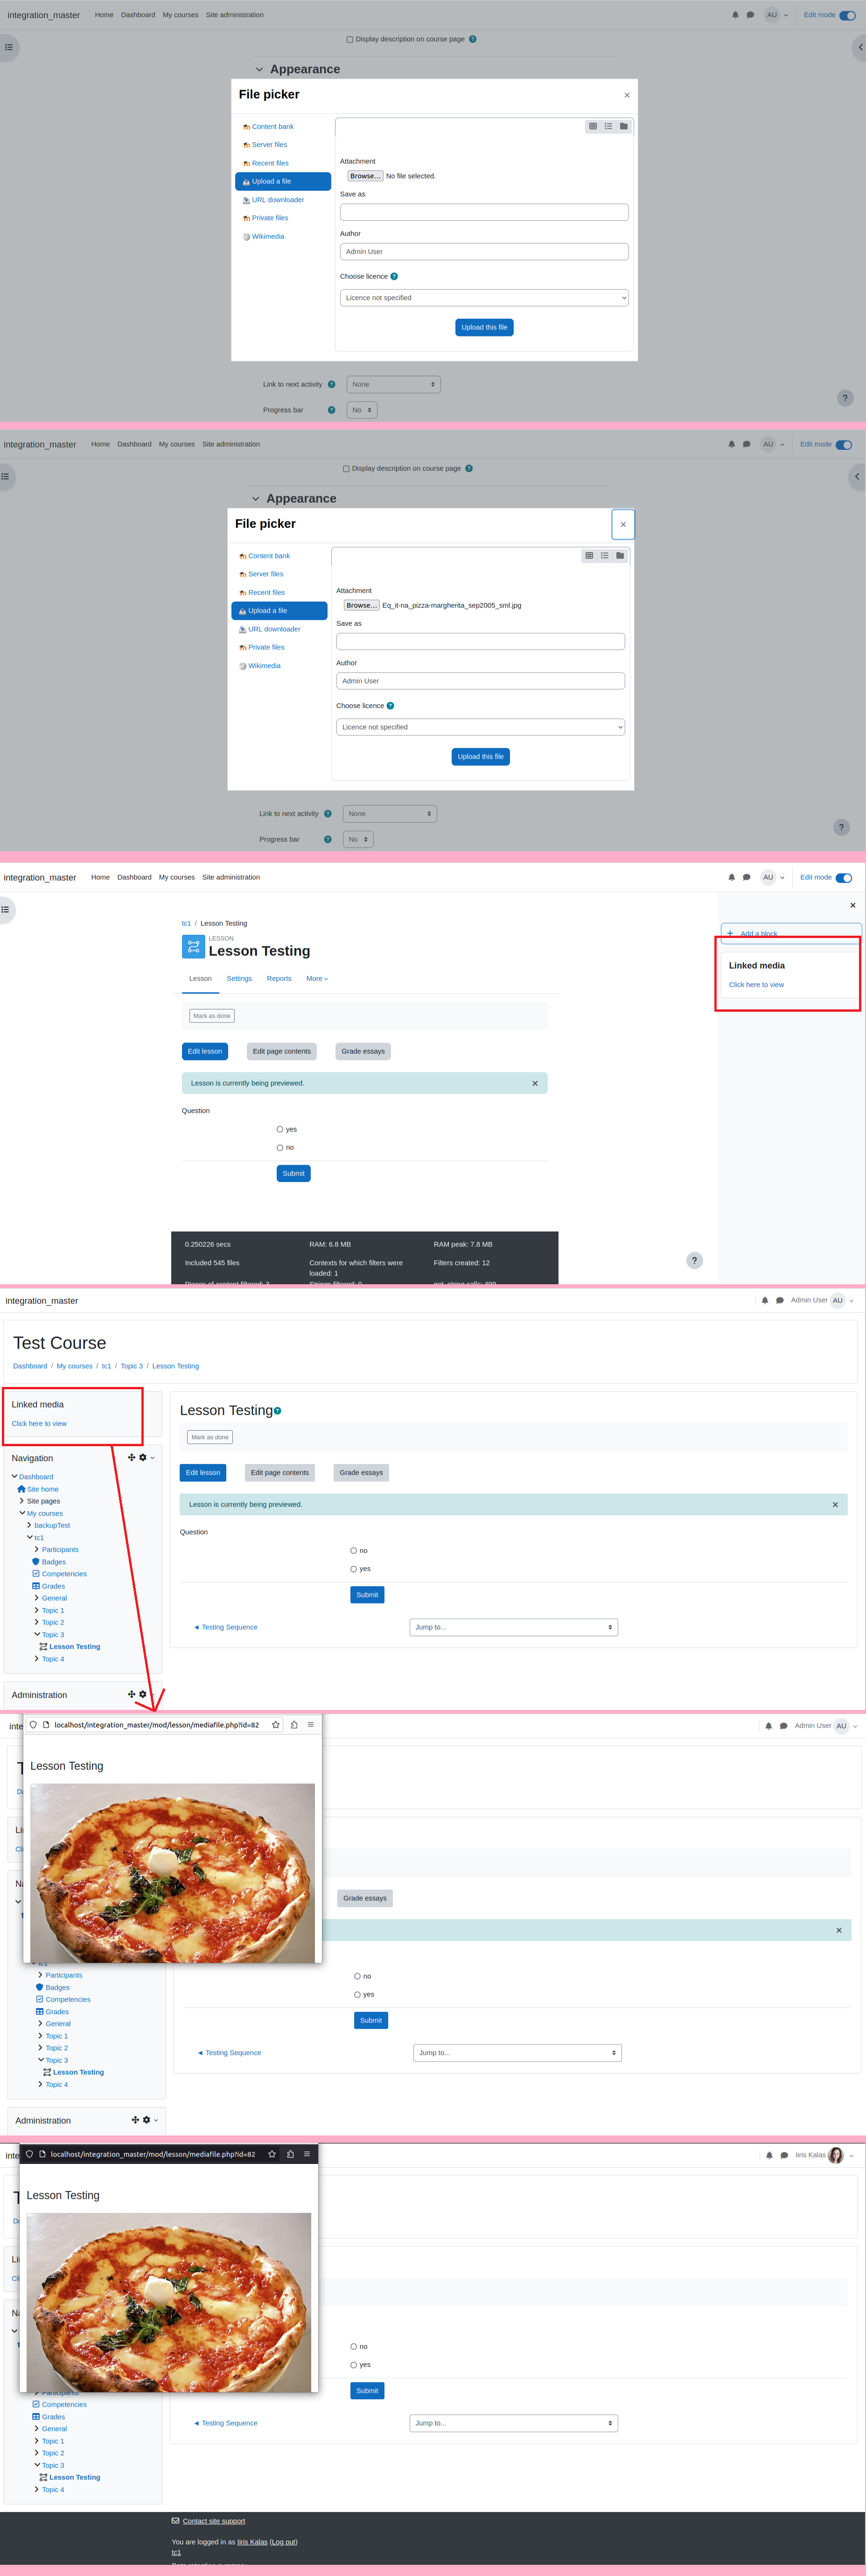Switch to list view in picker with pizza jpg selected
This screenshot has height=2576, width=866.
[x=604, y=555]
